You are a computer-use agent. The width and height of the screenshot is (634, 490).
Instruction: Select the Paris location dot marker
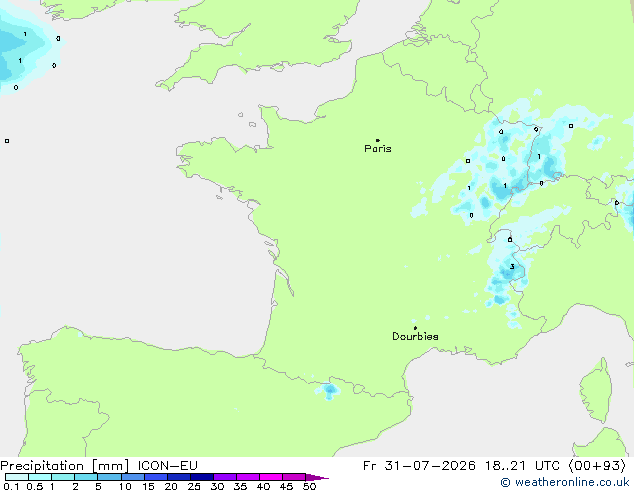pos(378,140)
